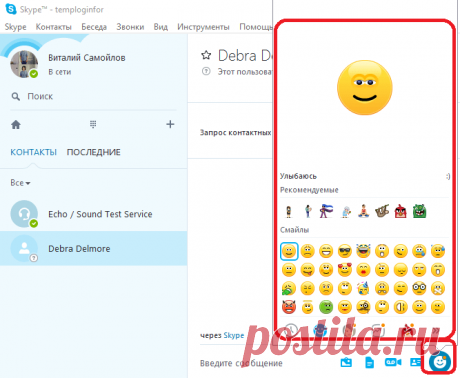Open the Home view icon

click(x=16, y=125)
